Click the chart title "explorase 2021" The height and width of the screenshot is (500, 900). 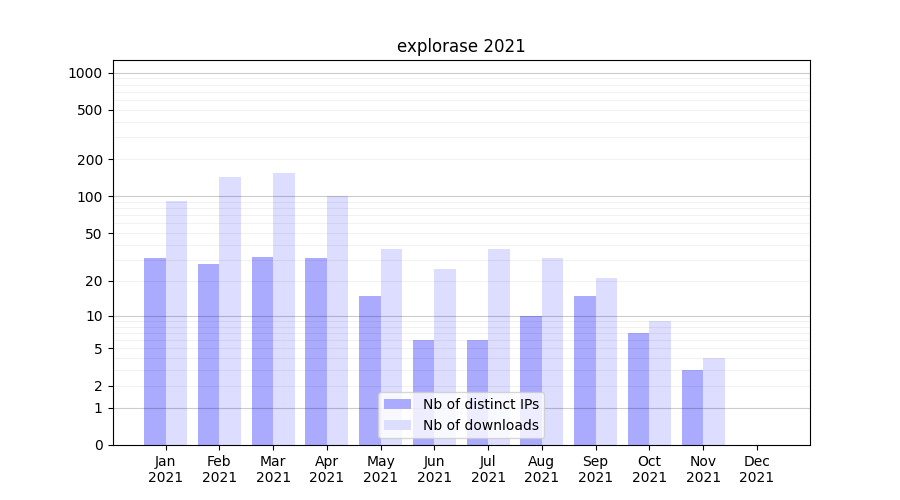[461, 46]
